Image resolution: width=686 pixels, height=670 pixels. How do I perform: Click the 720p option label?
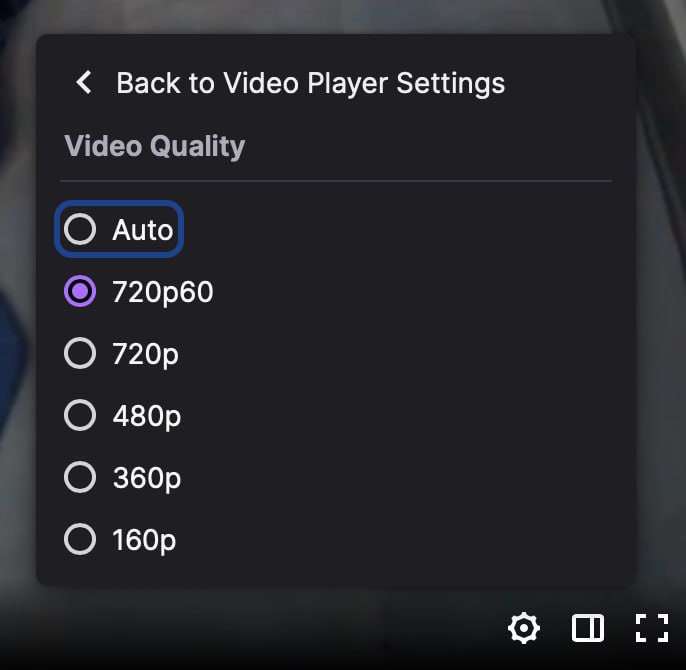click(145, 354)
